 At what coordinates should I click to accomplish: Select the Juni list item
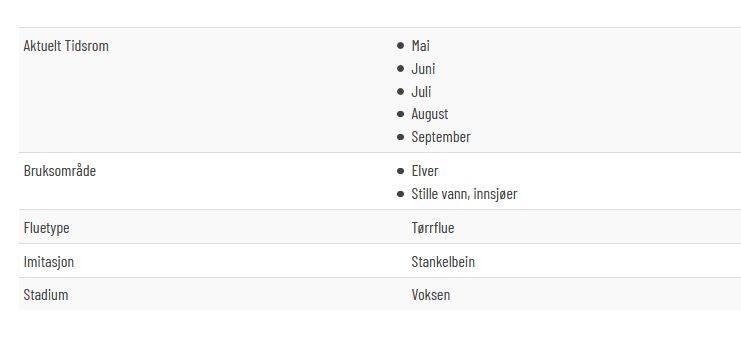point(423,69)
